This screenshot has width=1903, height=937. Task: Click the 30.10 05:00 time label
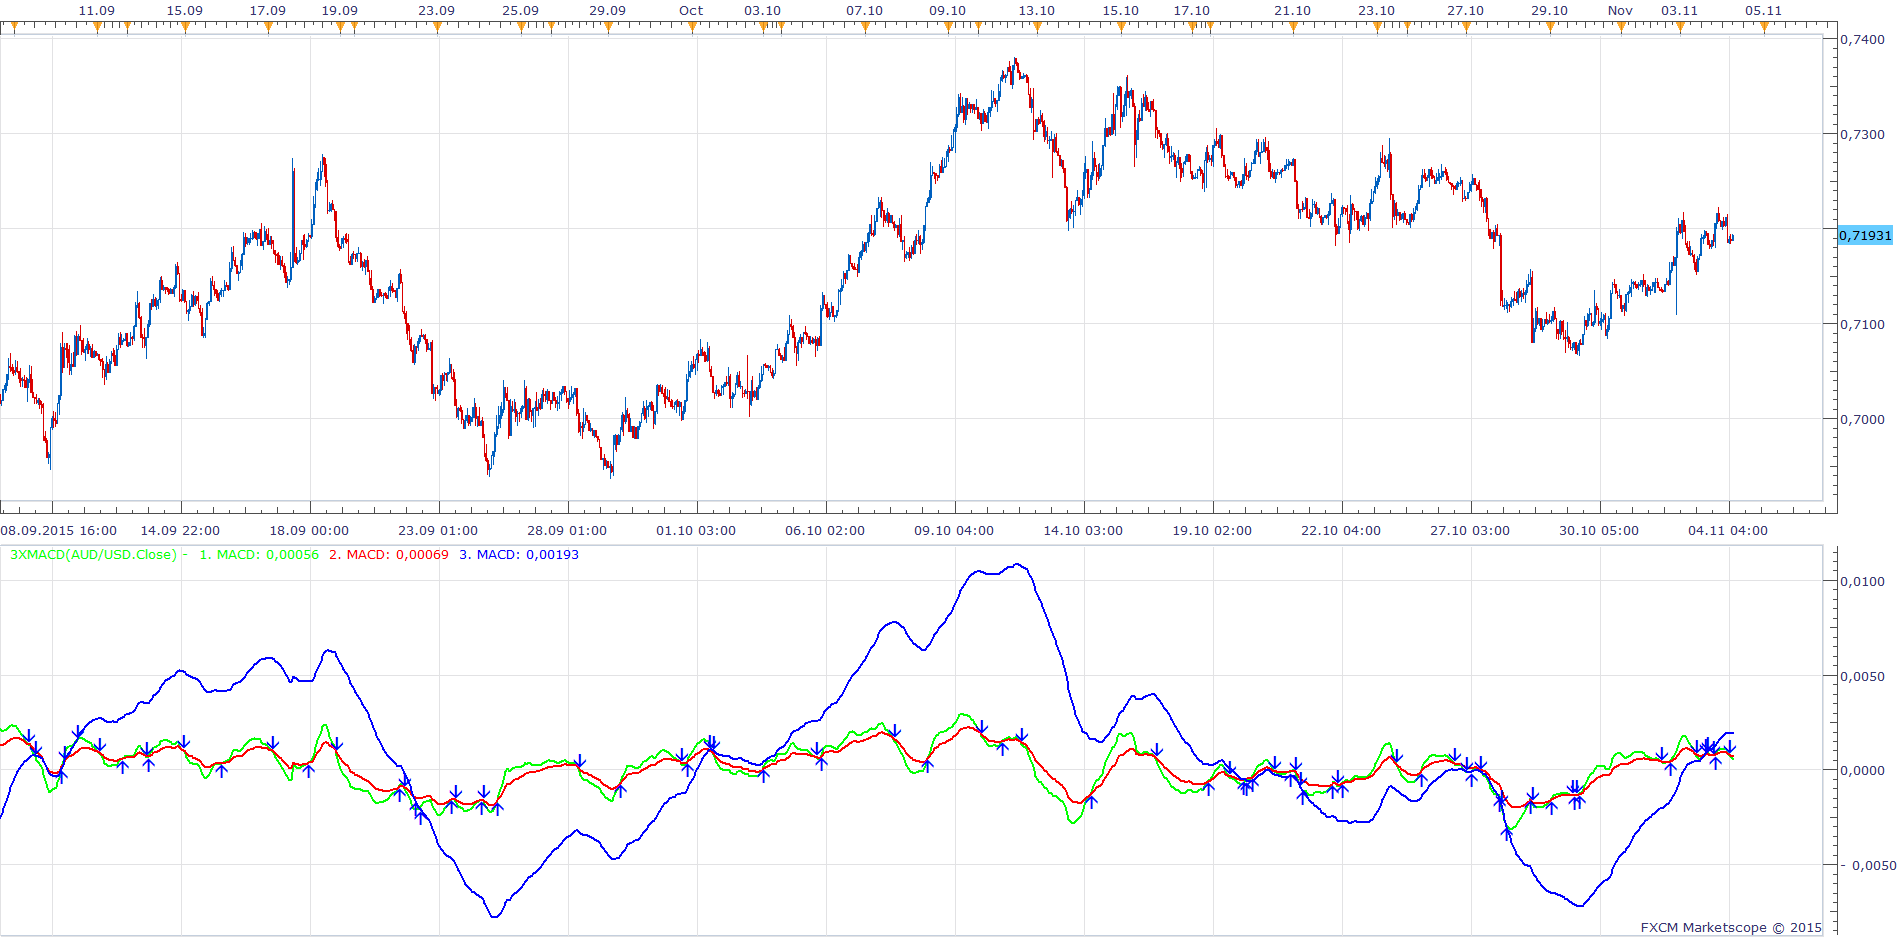tap(1599, 531)
